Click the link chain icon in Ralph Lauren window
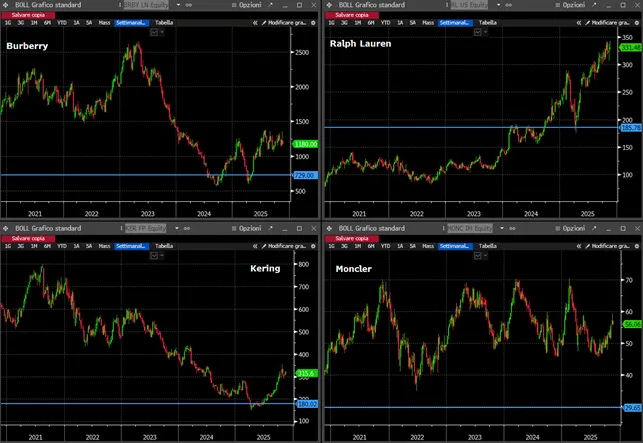643x443 pixels. coord(508,5)
